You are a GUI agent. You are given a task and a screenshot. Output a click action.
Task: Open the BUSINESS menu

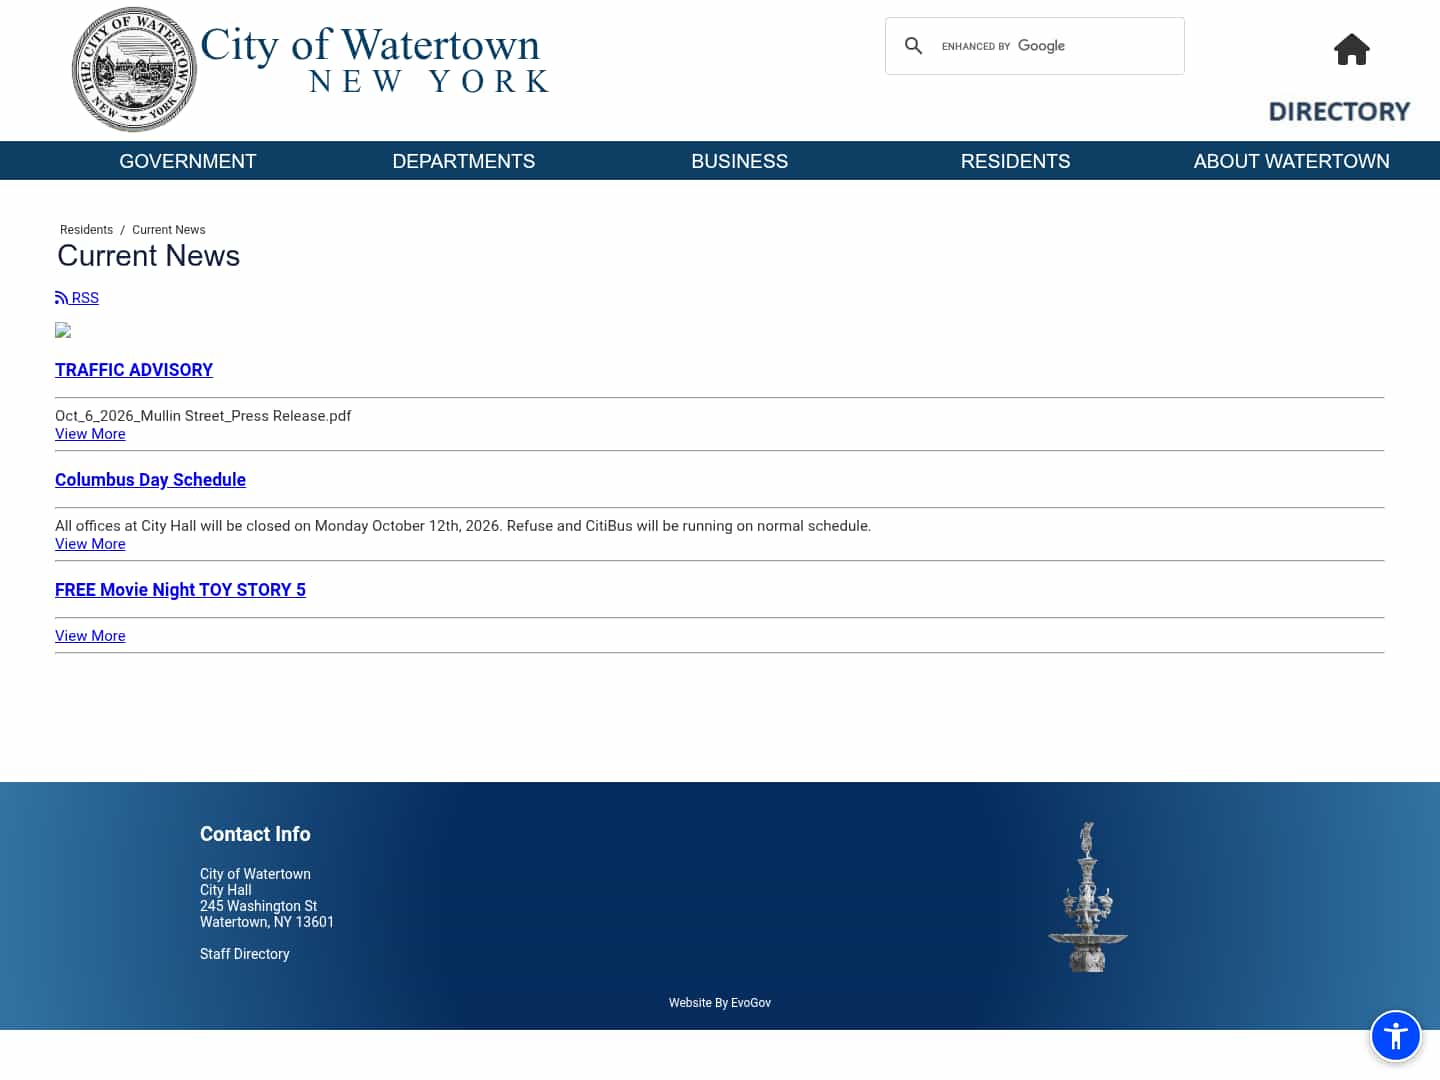tap(740, 161)
